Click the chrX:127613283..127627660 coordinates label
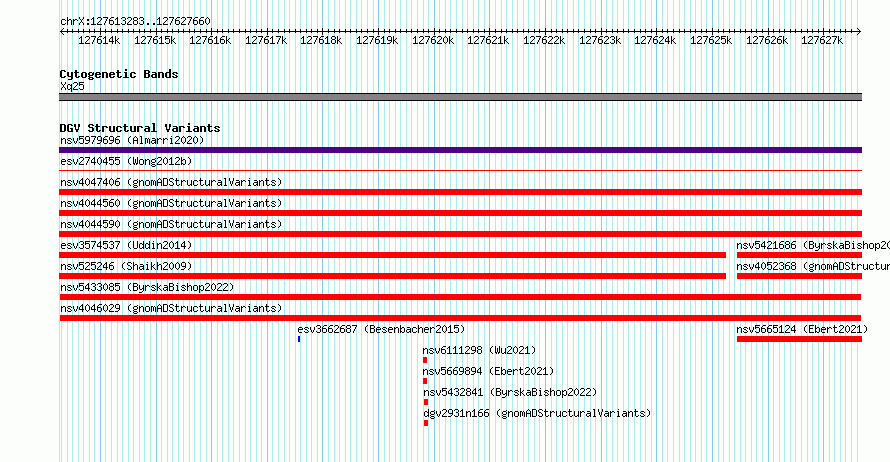 pos(135,22)
